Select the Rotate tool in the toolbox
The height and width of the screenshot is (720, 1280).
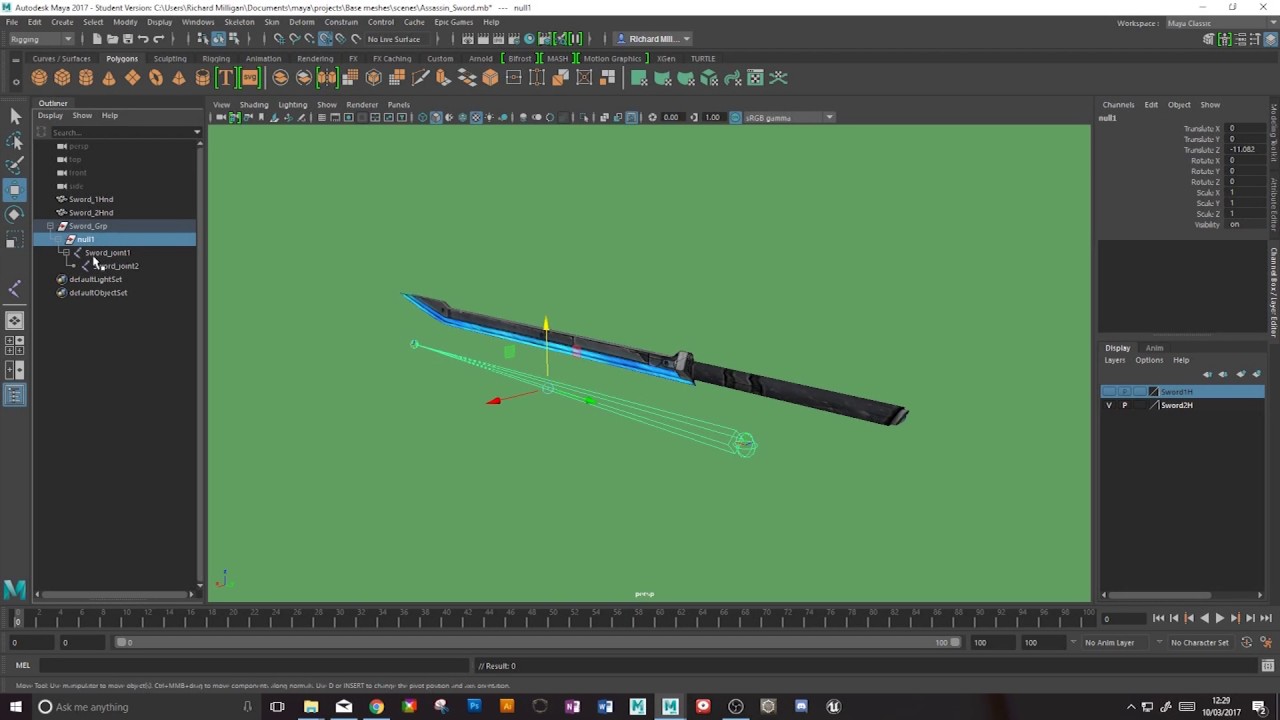[15, 214]
